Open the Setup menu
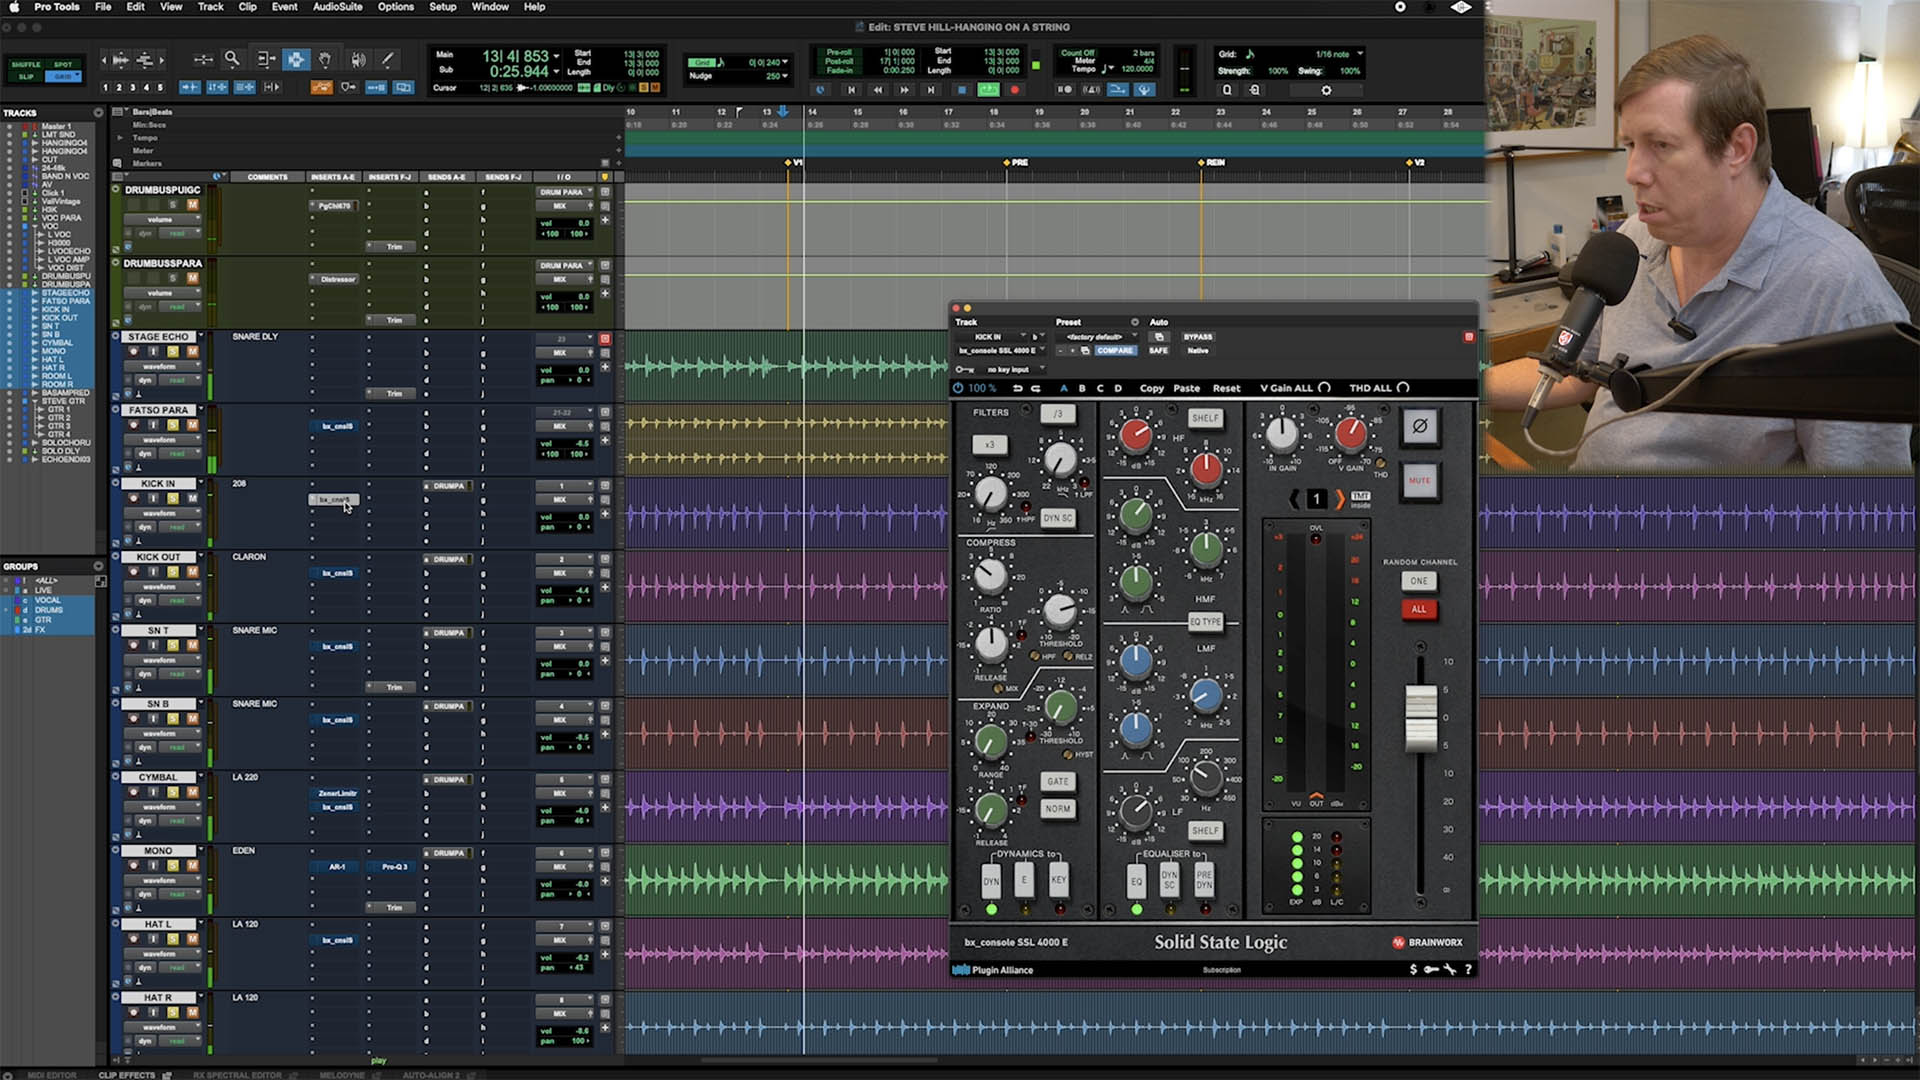The width and height of the screenshot is (1920, 1080). (x=443, y=7)
